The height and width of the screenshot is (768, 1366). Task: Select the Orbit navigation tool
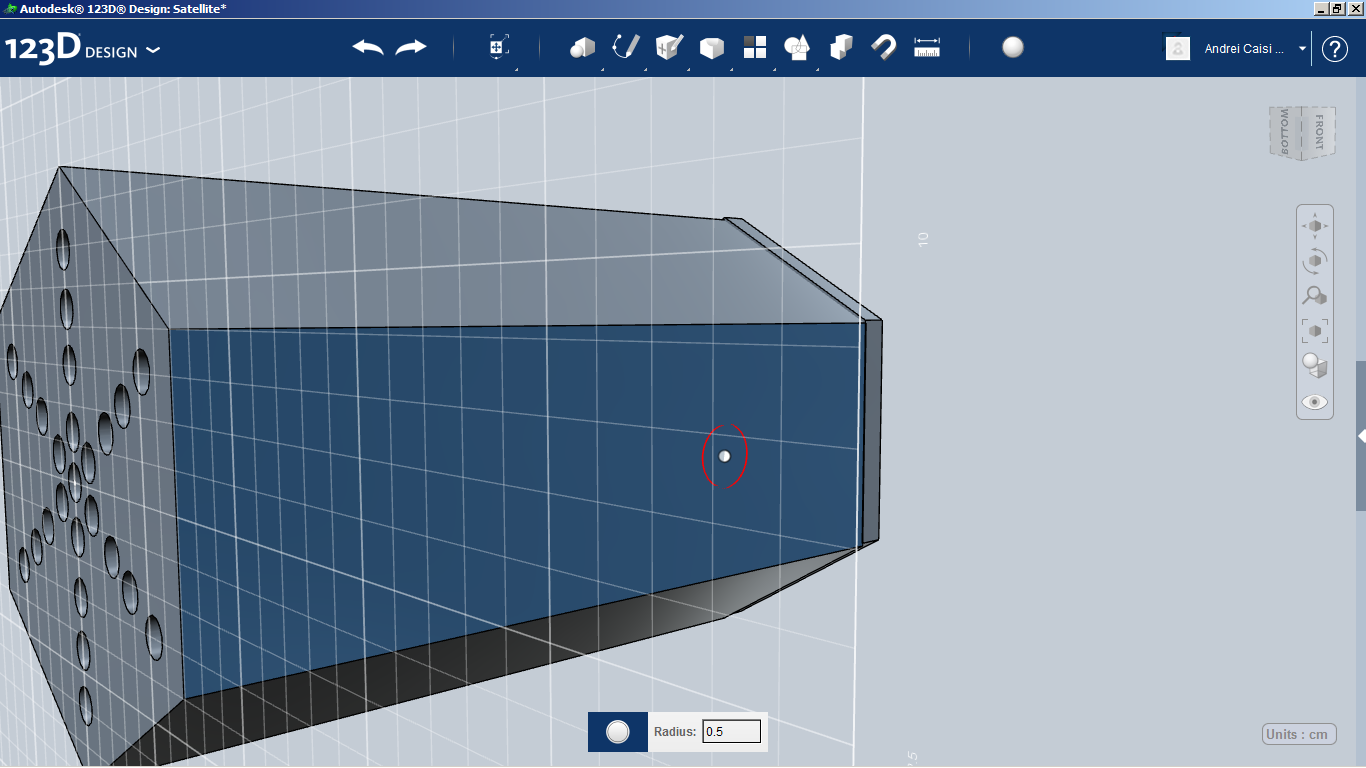click(1315, 261)
